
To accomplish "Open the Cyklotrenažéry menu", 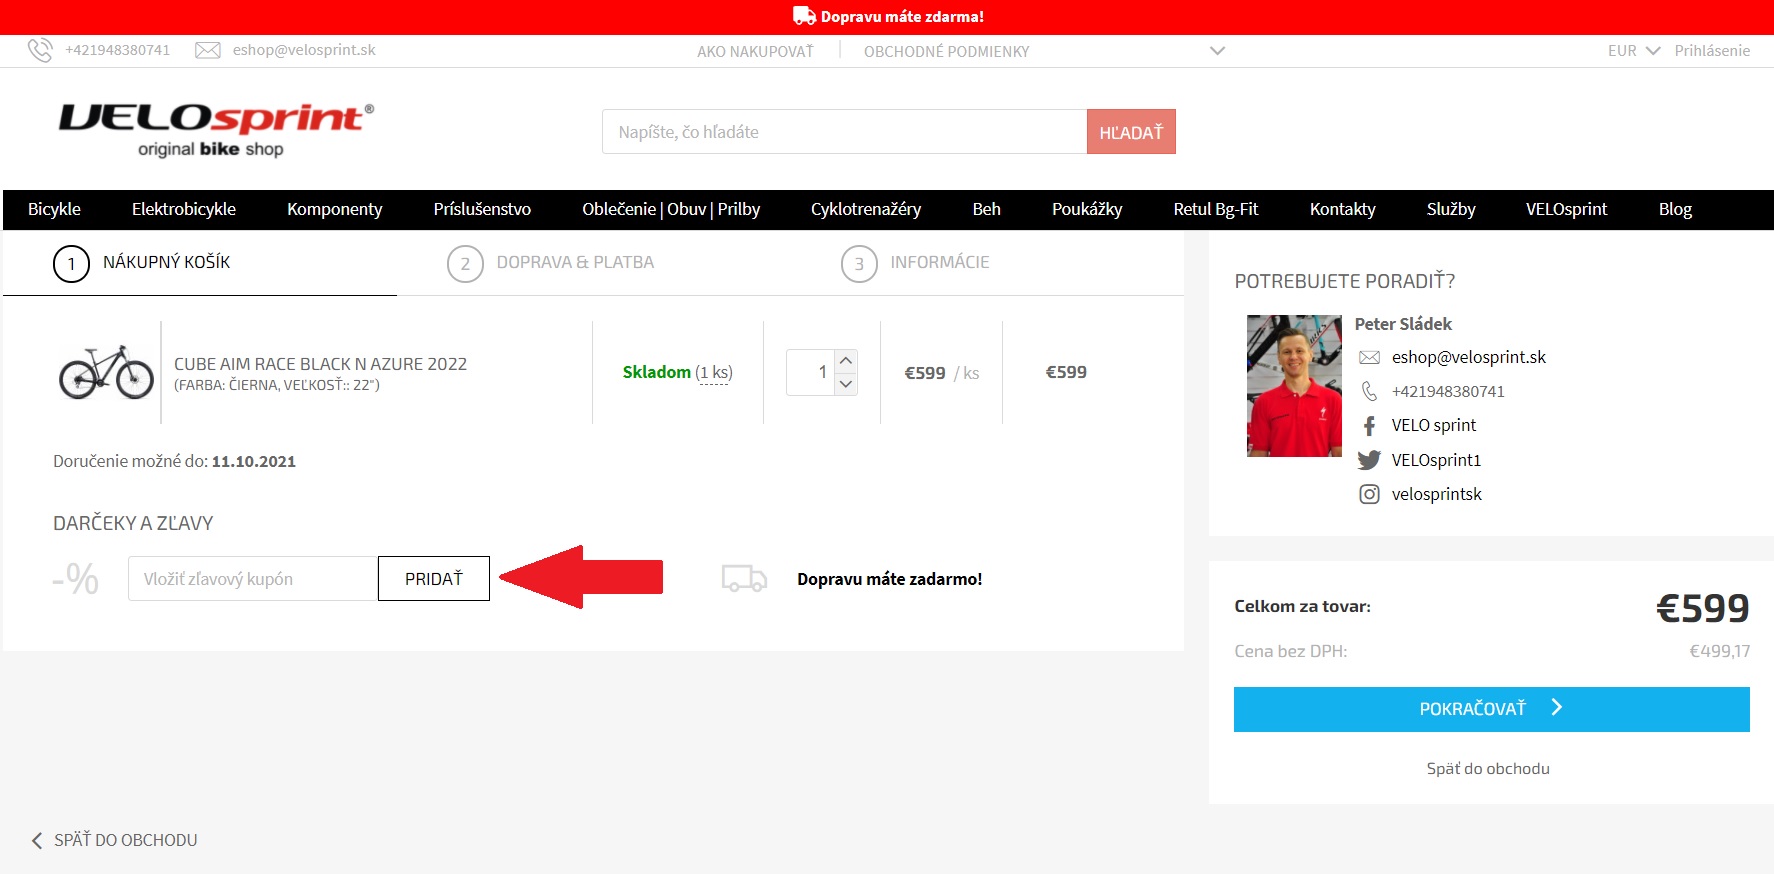I will 866,209.
